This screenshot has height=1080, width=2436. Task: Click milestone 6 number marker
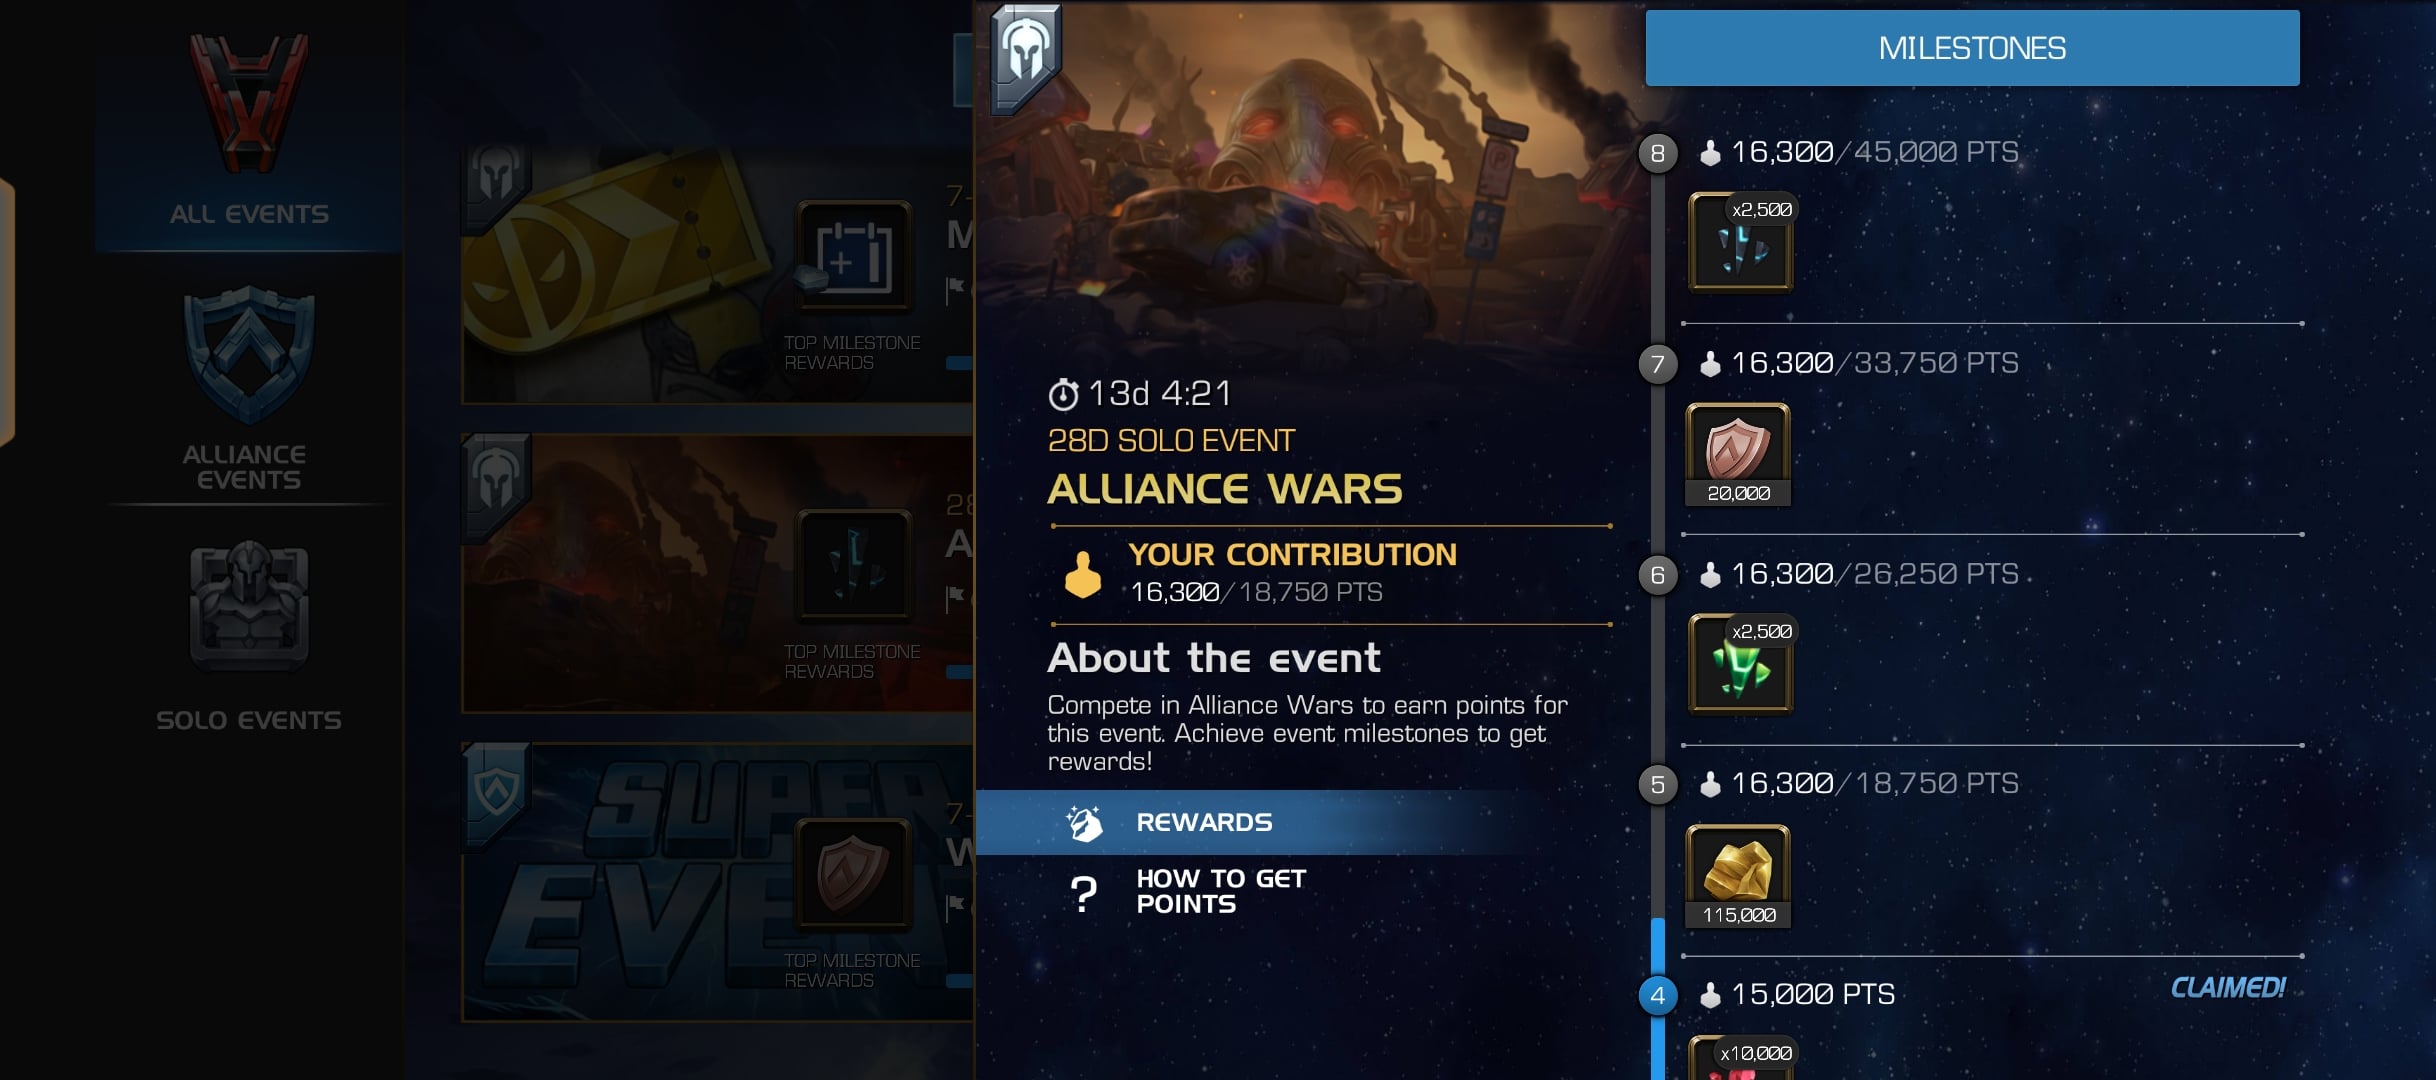[1658, 575]
